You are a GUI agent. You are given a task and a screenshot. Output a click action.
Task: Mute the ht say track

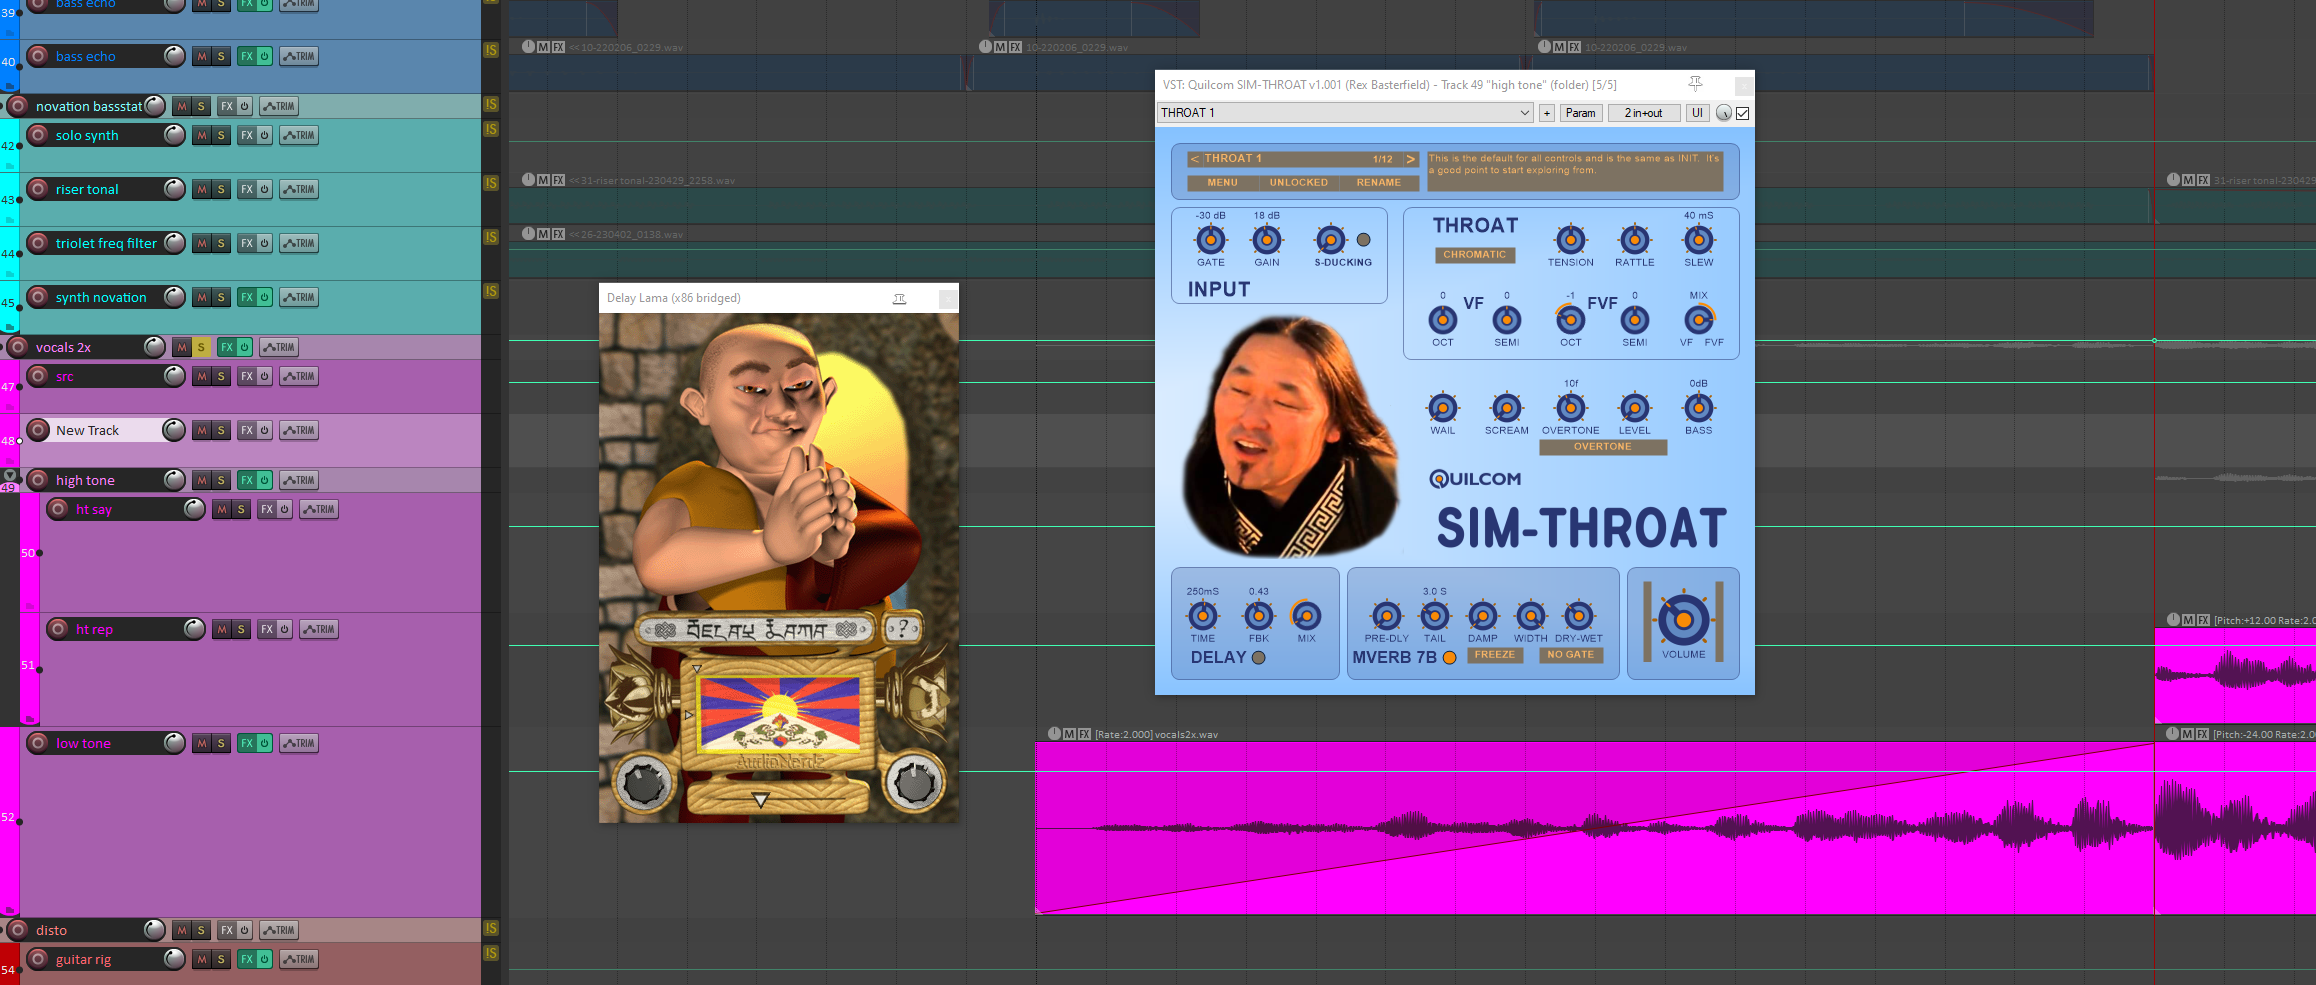click(x=222, y=509)
